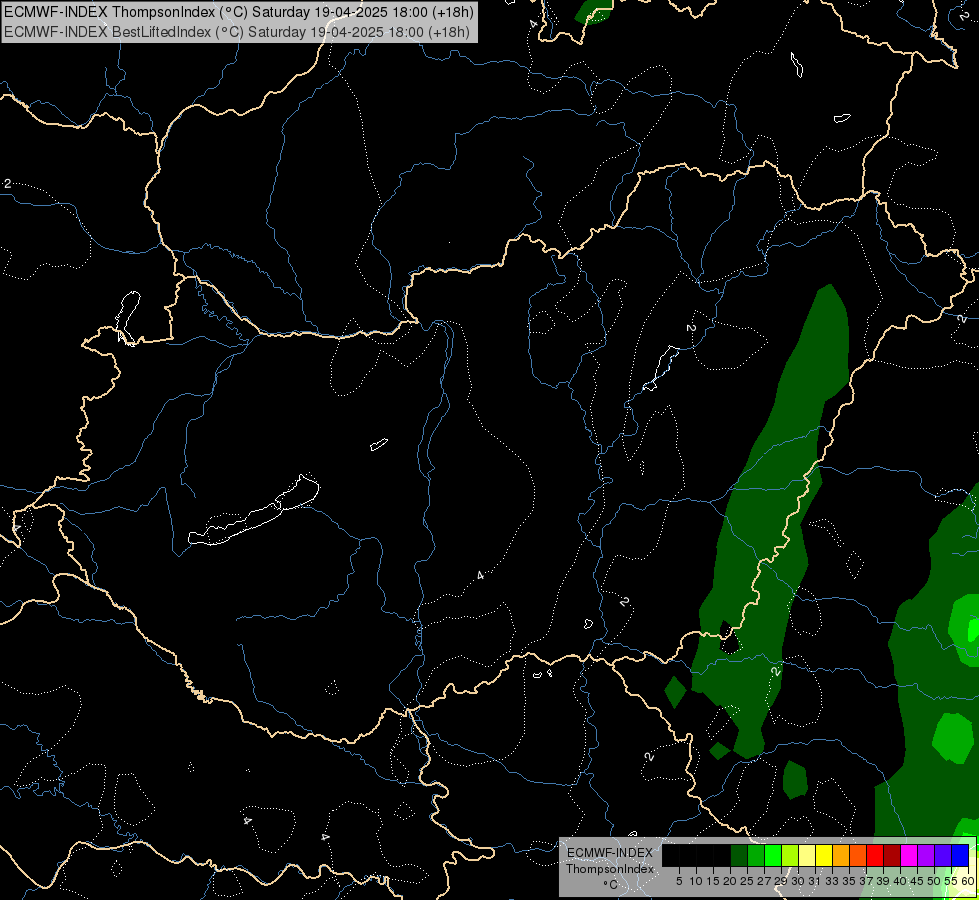Viewport: 979px width, 900px height.
Task: Click the legend tick value '39'
Action: 883,881
